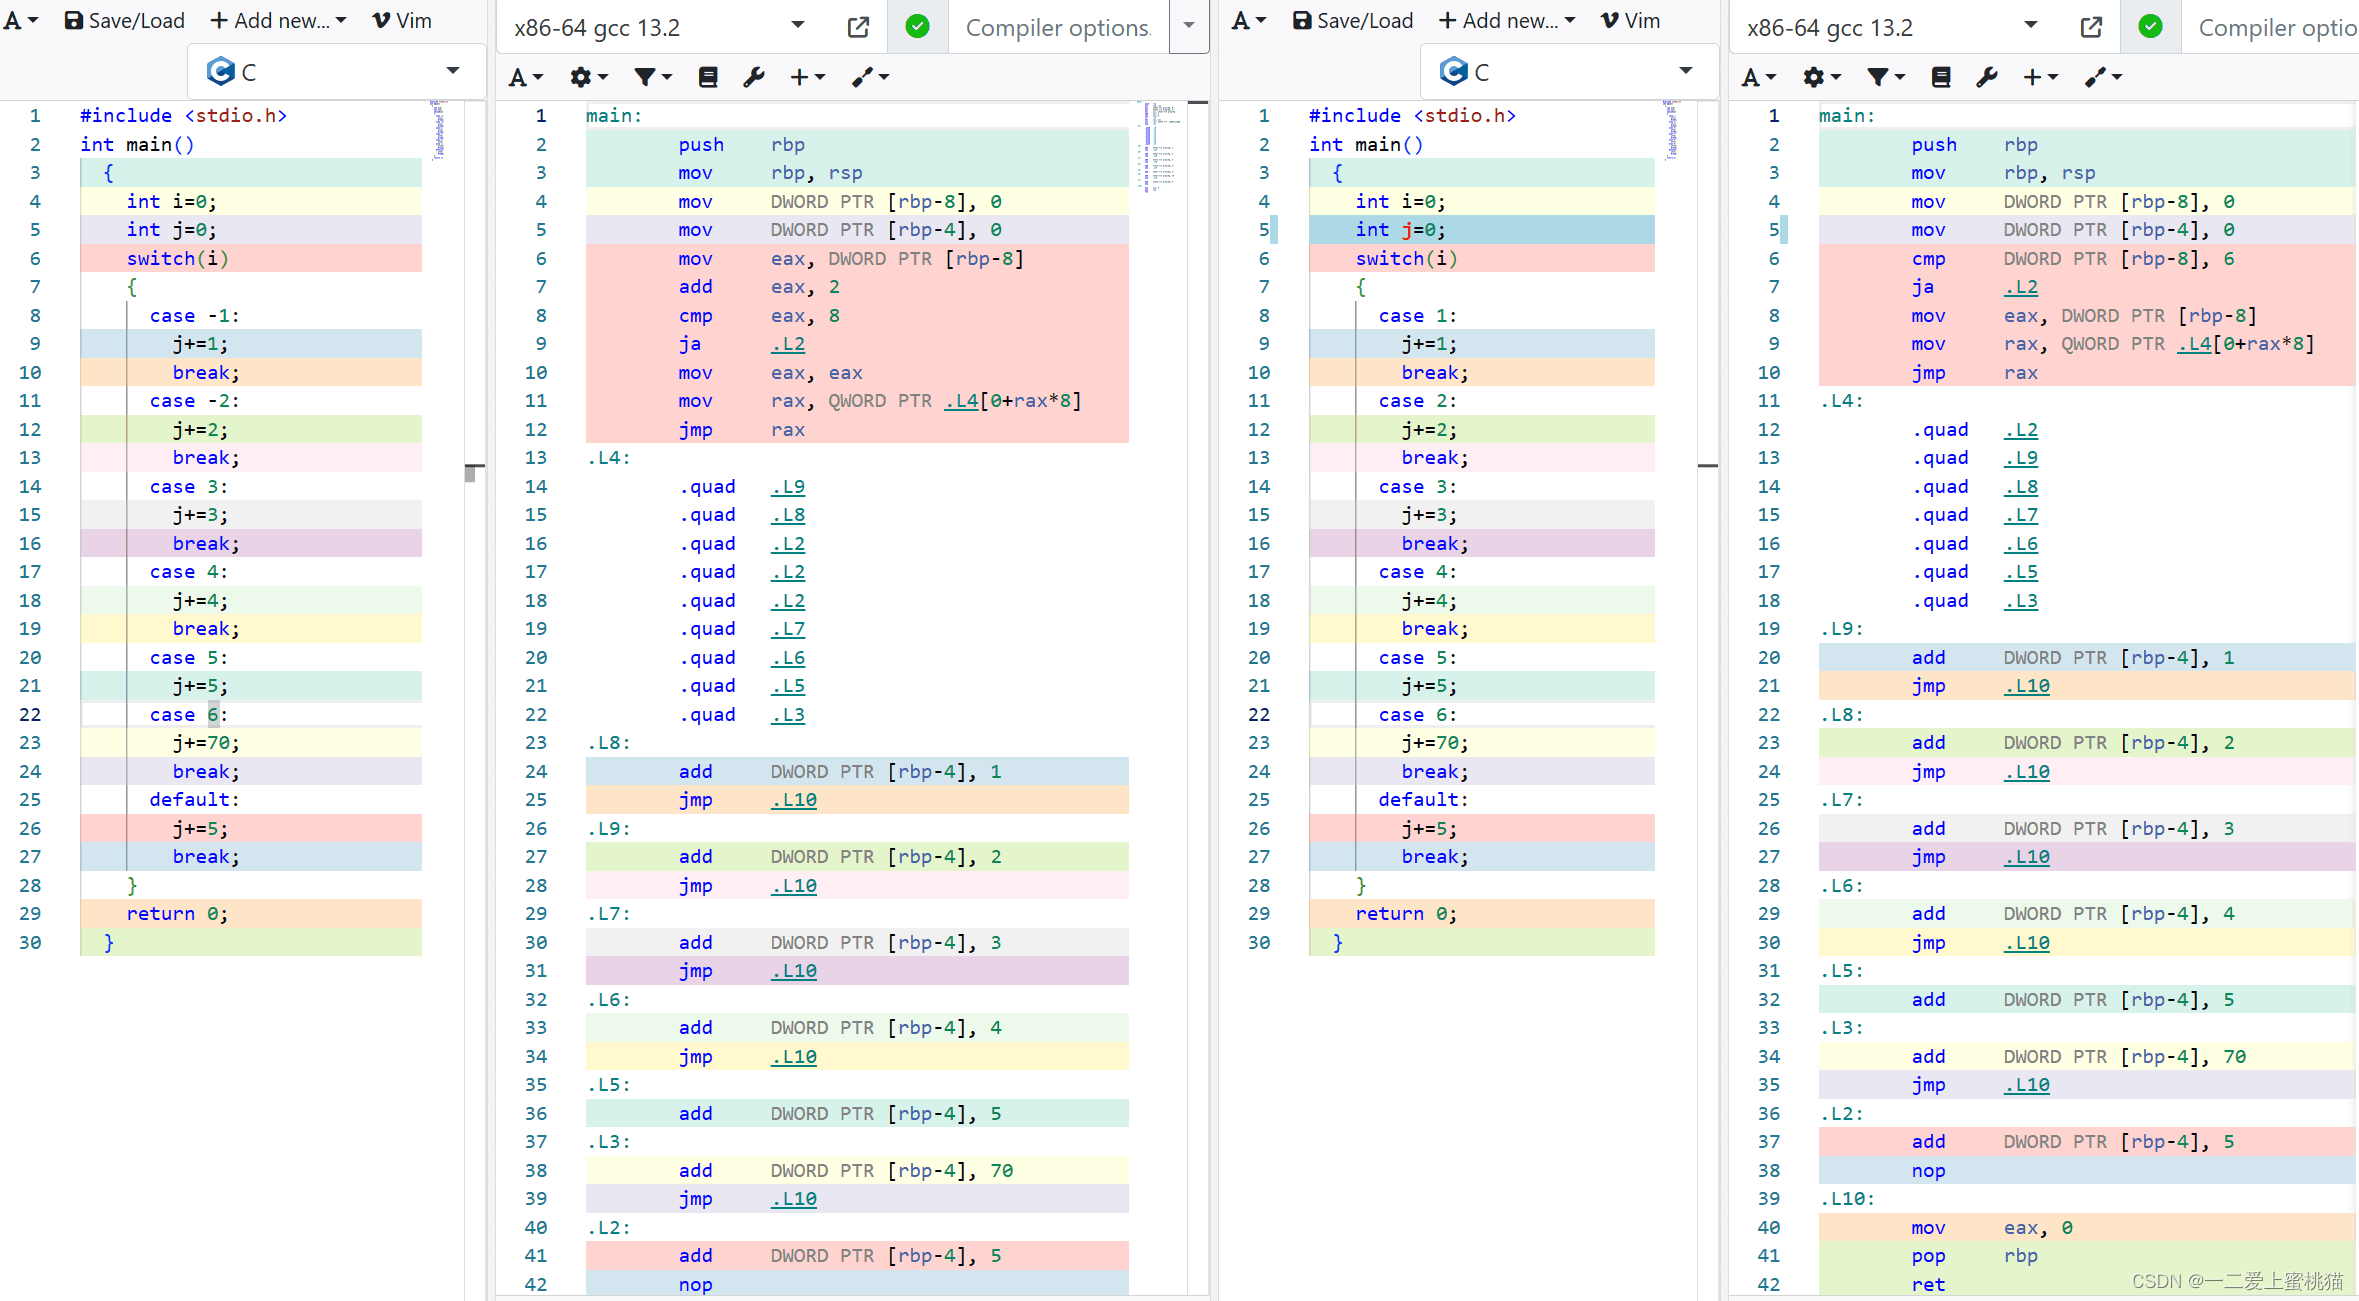Screen dimensions: 2359x1301
Task: Click 'case 6:' line in left editor
Action: pyautogui.click(x=189, y=715)
